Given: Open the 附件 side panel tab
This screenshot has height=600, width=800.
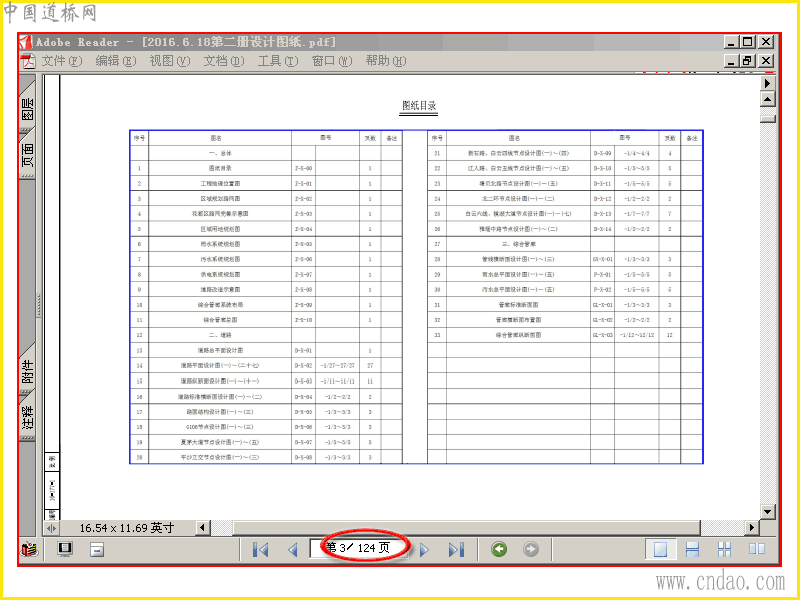Looking at the screenshot, I should click(28, 372).
